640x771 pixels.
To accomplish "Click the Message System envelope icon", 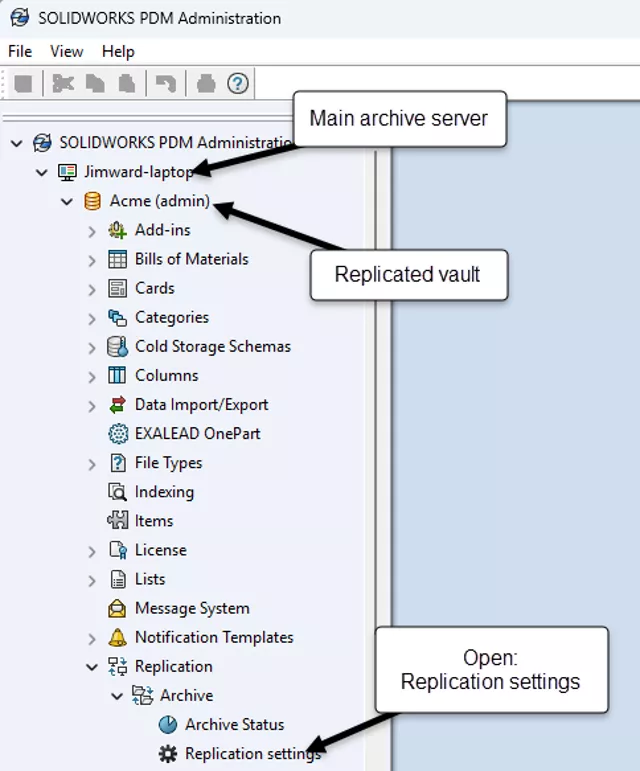I will coord(117,608).
